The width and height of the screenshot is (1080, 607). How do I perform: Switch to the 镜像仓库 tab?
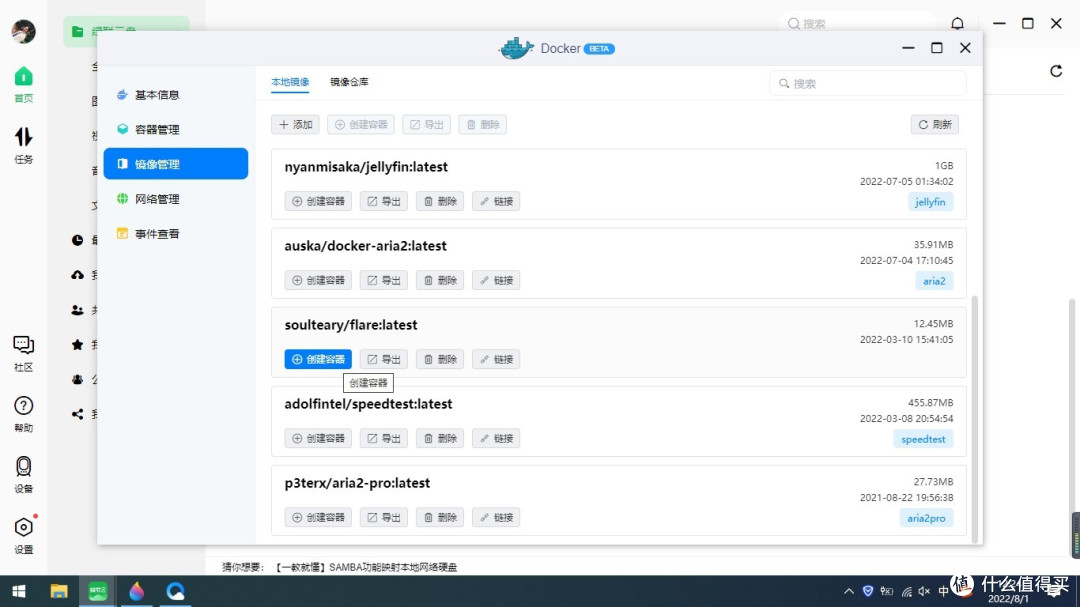[348, 82]
